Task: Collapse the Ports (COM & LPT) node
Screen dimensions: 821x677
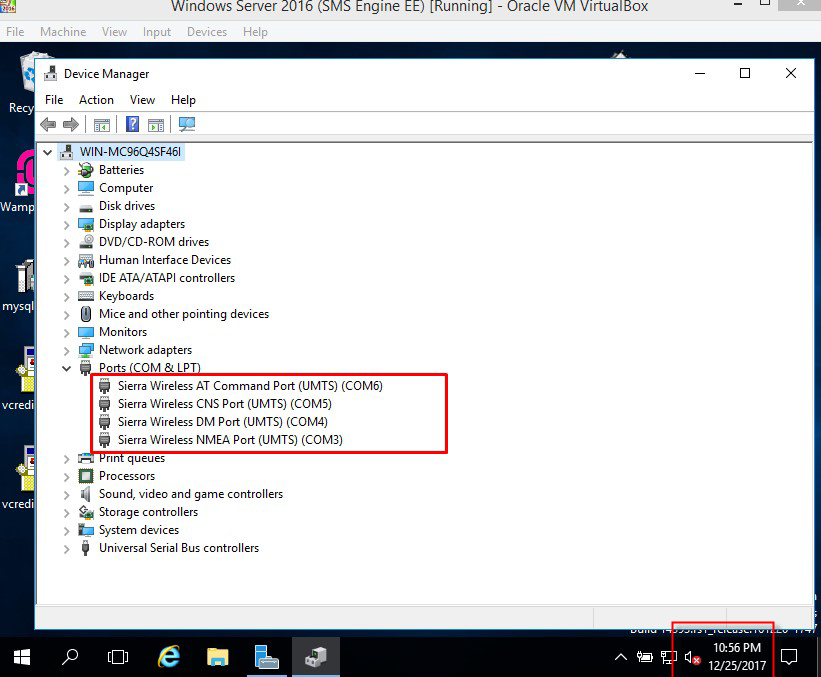Action: click(x=67, y=368)
